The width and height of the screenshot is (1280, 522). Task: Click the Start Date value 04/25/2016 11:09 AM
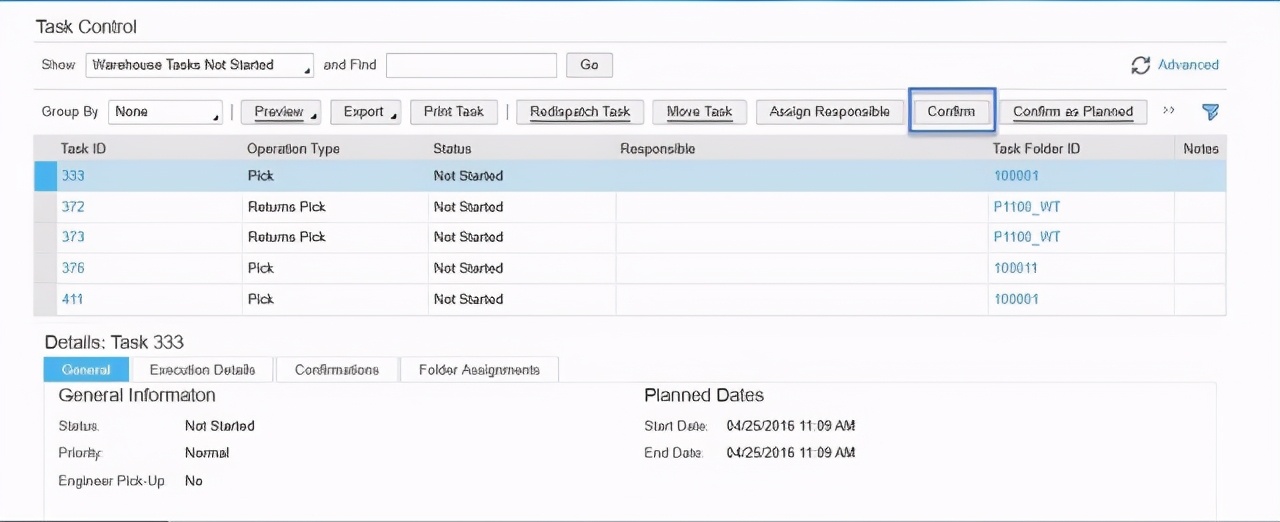click(x=791, y=426)
